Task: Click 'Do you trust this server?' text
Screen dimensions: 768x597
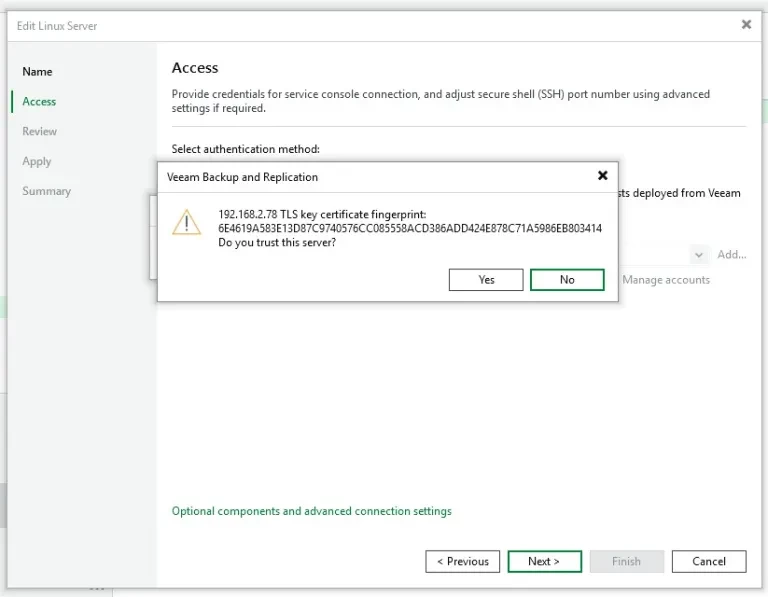Action: coord(277,242)
